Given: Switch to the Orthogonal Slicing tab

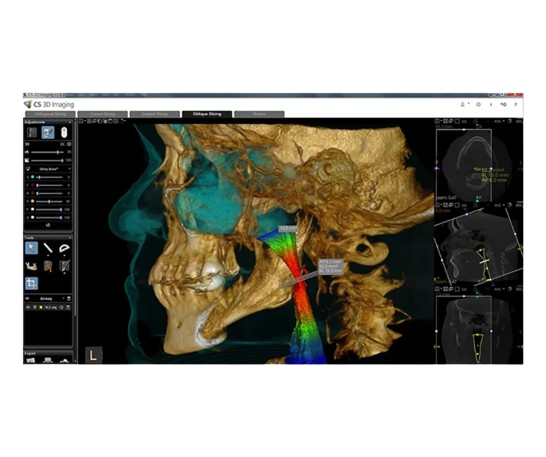Looking at the screenshot, I should (x=50, y=114).
